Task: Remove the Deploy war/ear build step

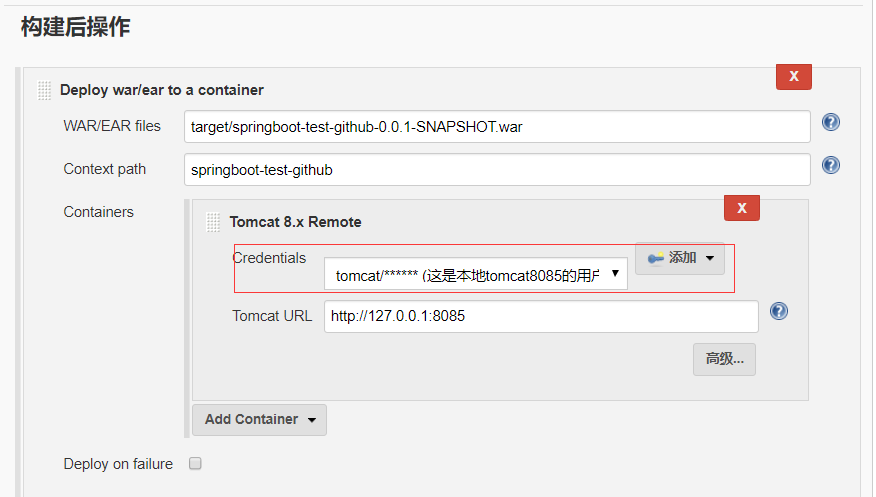Action: tap(793, 76)
